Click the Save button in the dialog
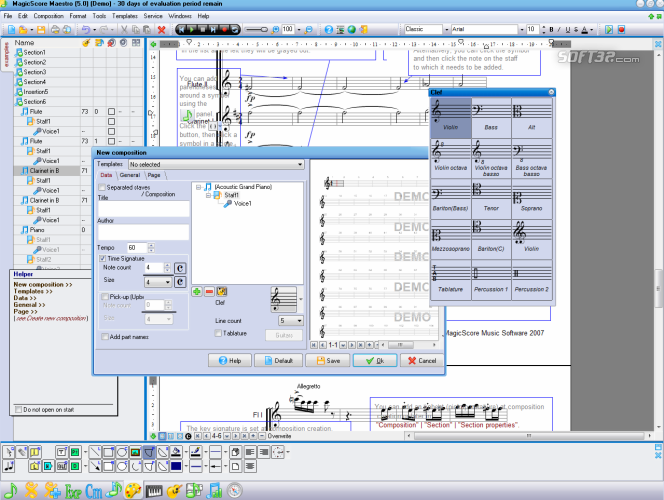The height and width of the screenshot is (500, 664). [x=328, y=360]
